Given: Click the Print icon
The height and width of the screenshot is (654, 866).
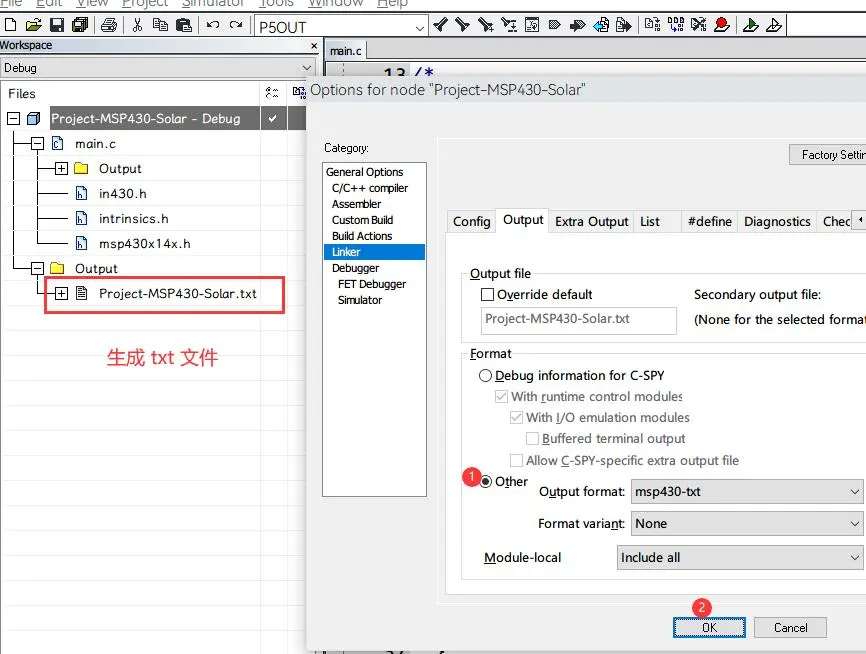Looking at the screenshot, I should (109, 25).
